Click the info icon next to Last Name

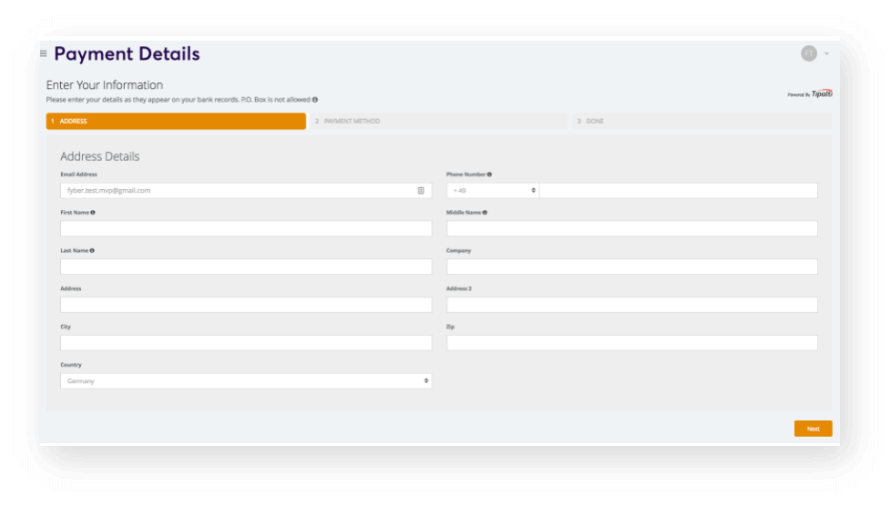pos(92,250)
